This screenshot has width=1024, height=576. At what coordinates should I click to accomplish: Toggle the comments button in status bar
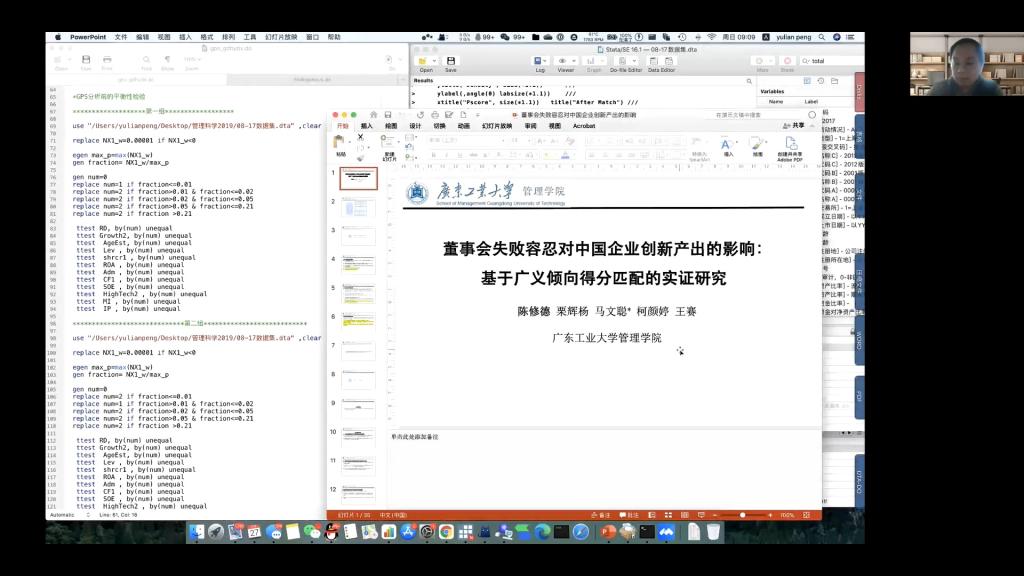tap(631, 515)
